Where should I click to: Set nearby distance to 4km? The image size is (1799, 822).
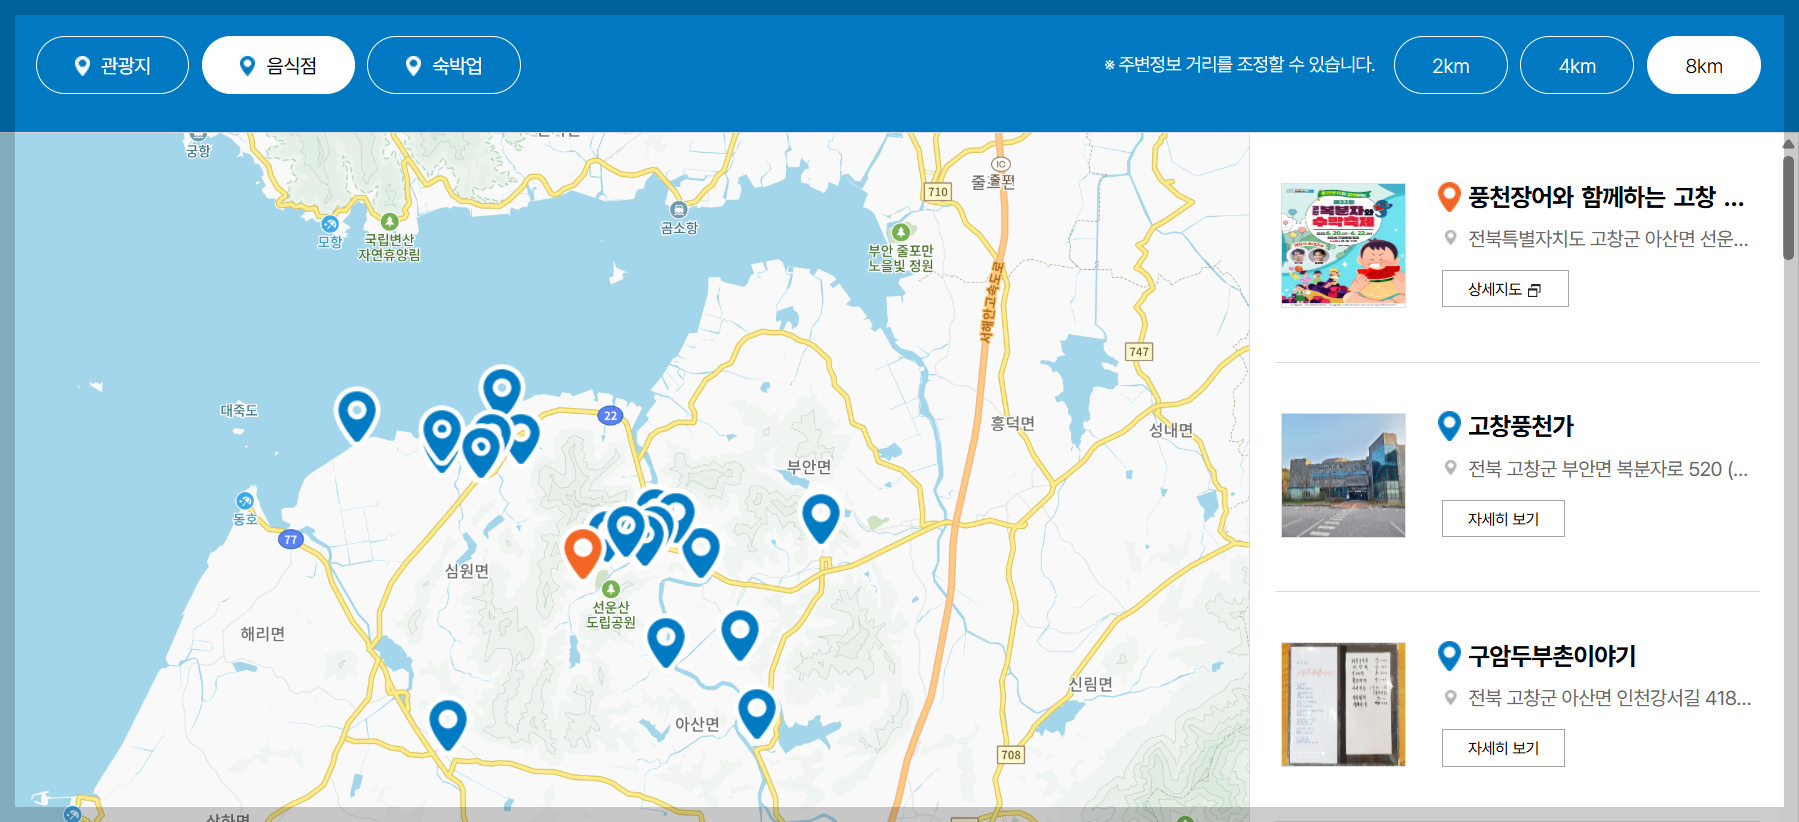click(1577, 65)
